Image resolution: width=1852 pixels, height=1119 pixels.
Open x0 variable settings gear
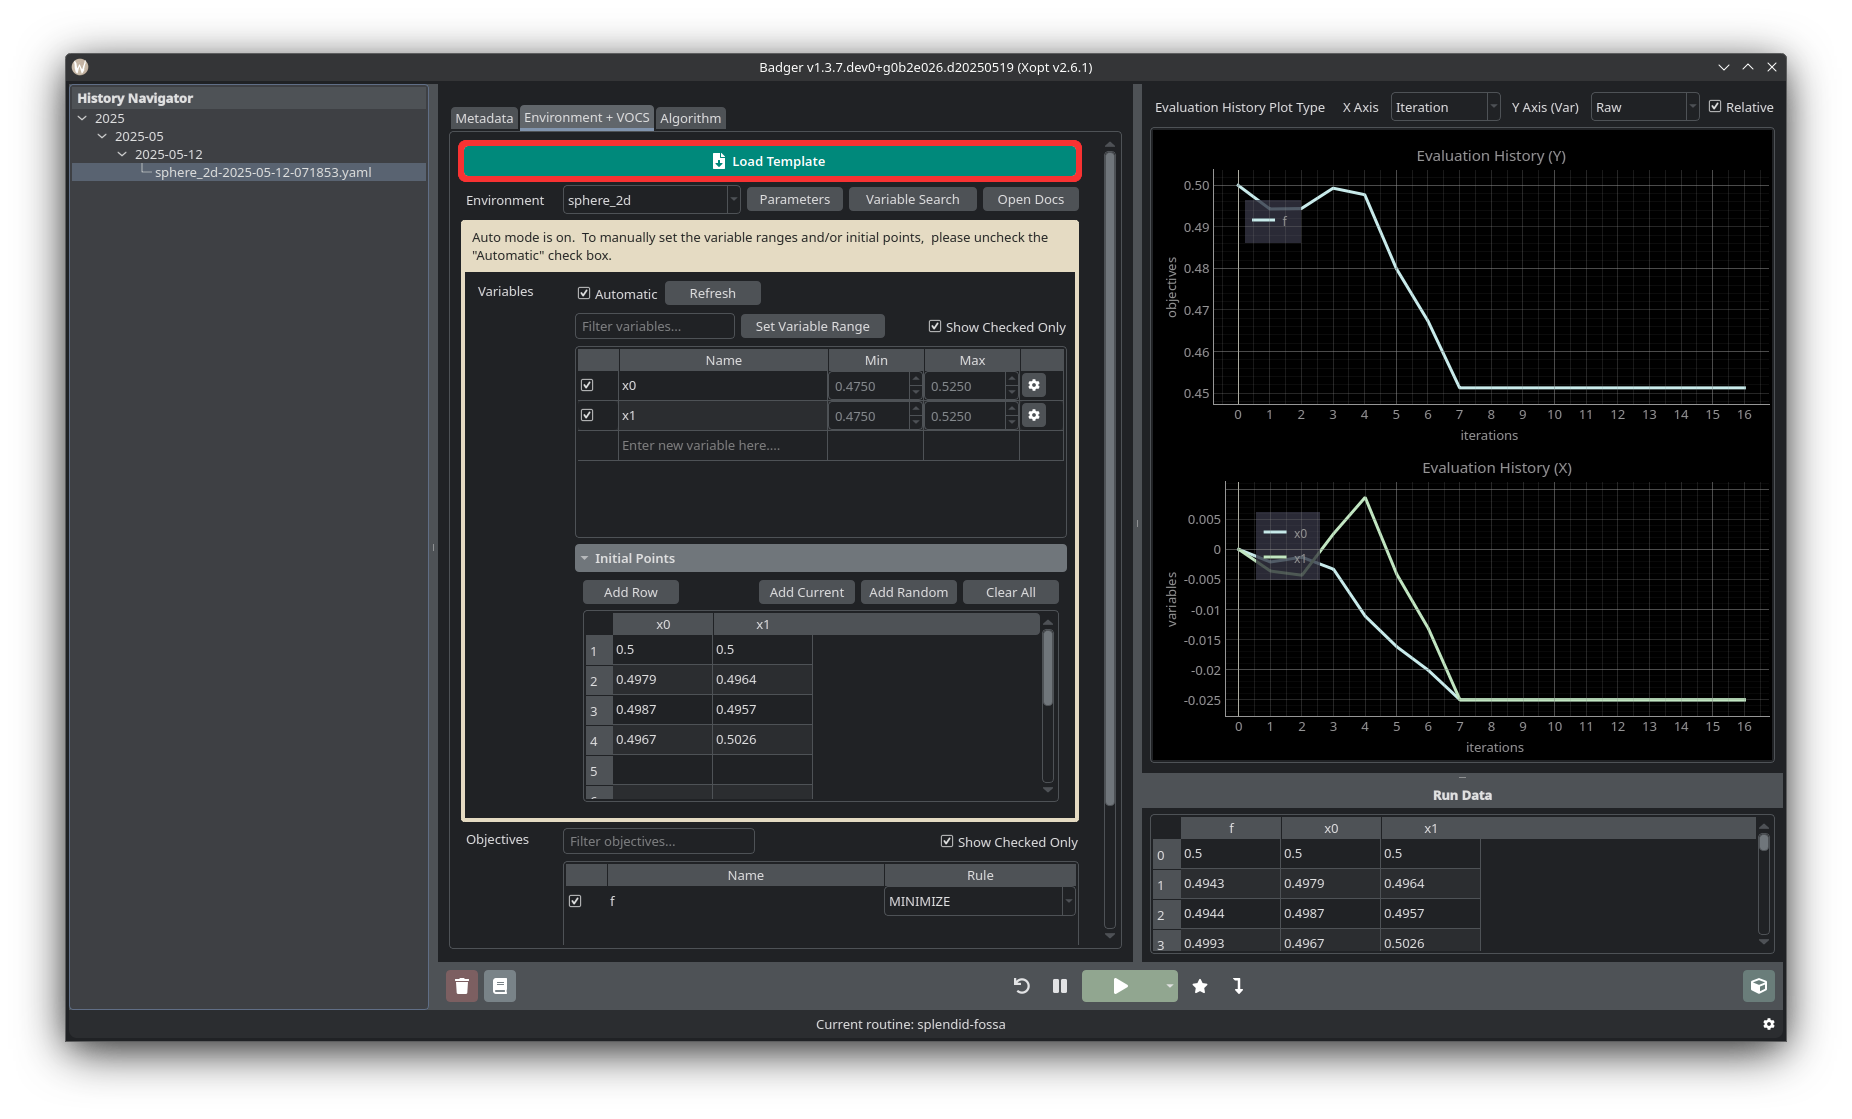pos(1034,385)
